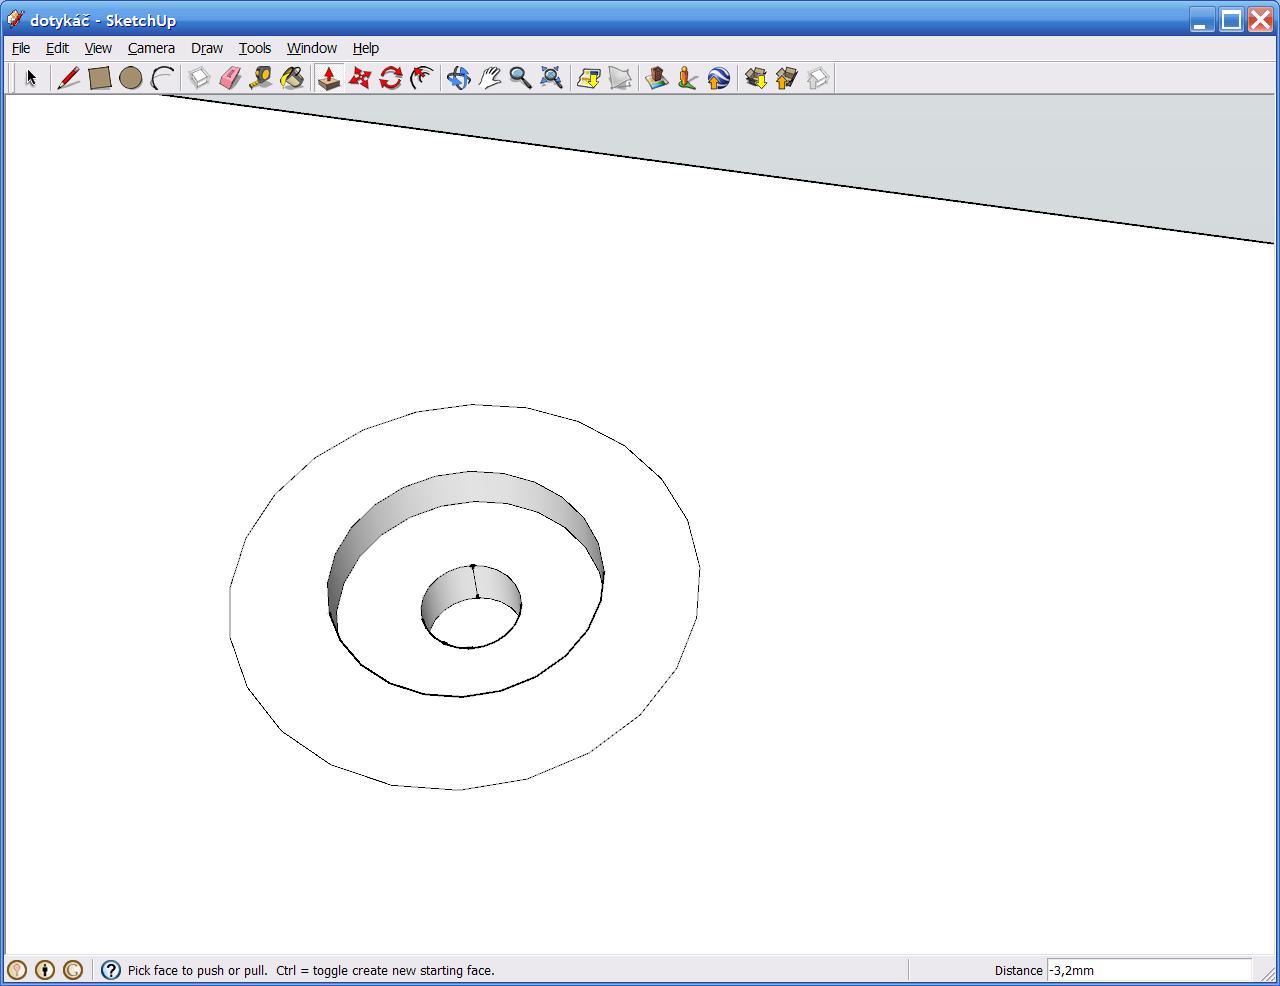Click the Distance measurement input box
Screen dimensions: 1280x986
pos(1148,970)
